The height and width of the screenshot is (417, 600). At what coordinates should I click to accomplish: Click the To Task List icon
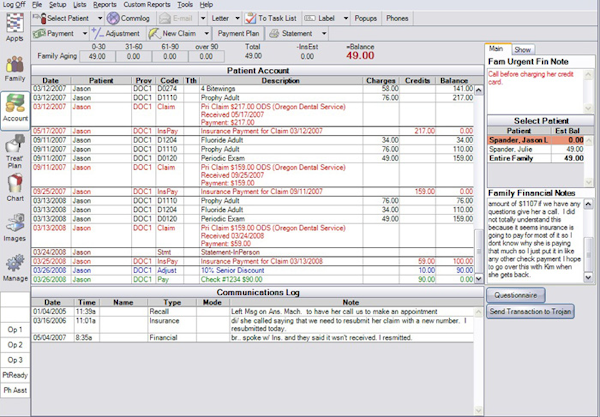[251, 18]
